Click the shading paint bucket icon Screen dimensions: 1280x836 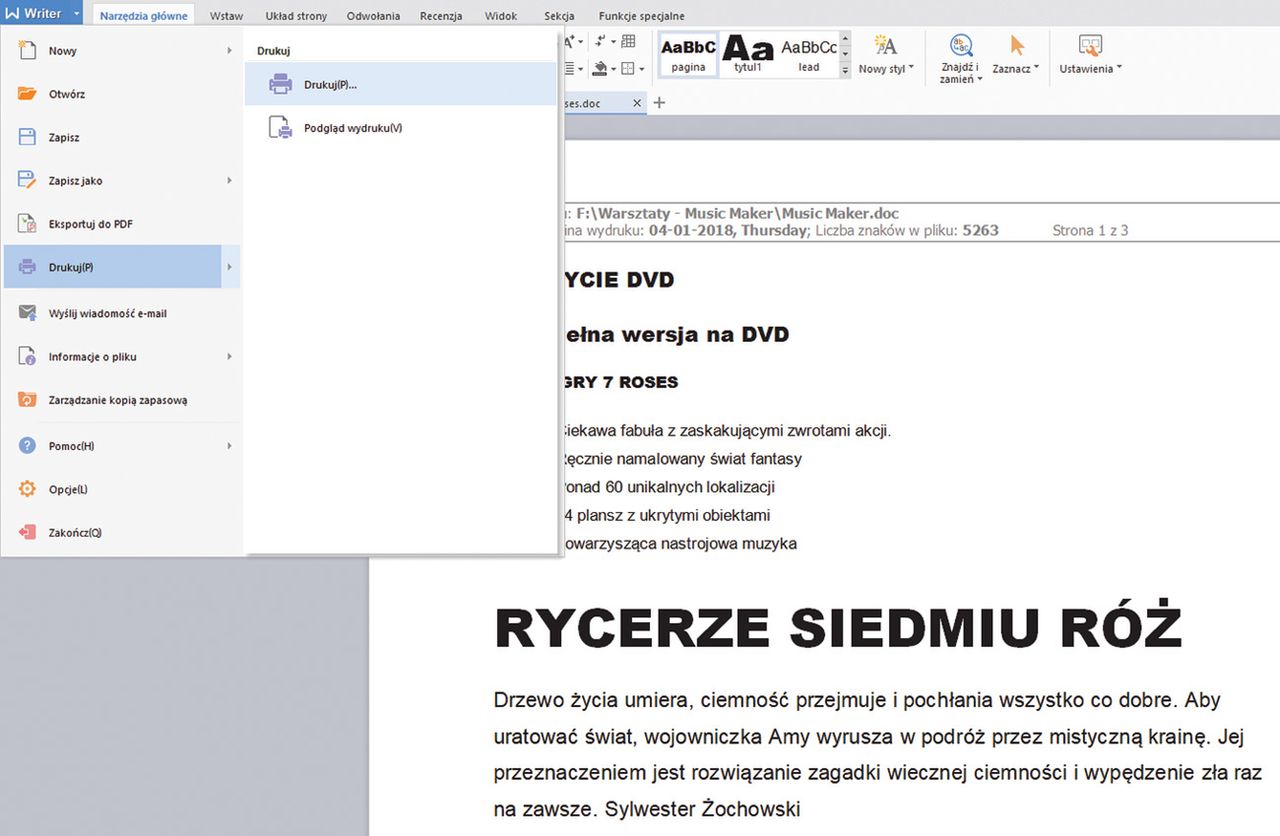click(600, 69)
